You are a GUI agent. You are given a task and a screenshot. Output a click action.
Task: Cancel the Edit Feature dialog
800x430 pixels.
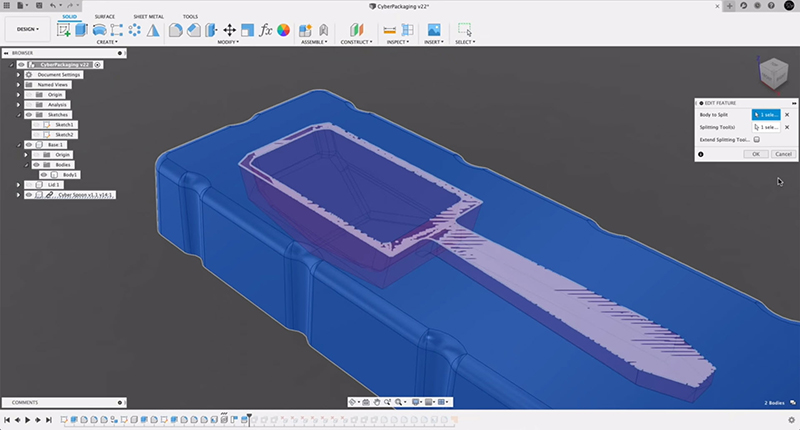point(783,154)
